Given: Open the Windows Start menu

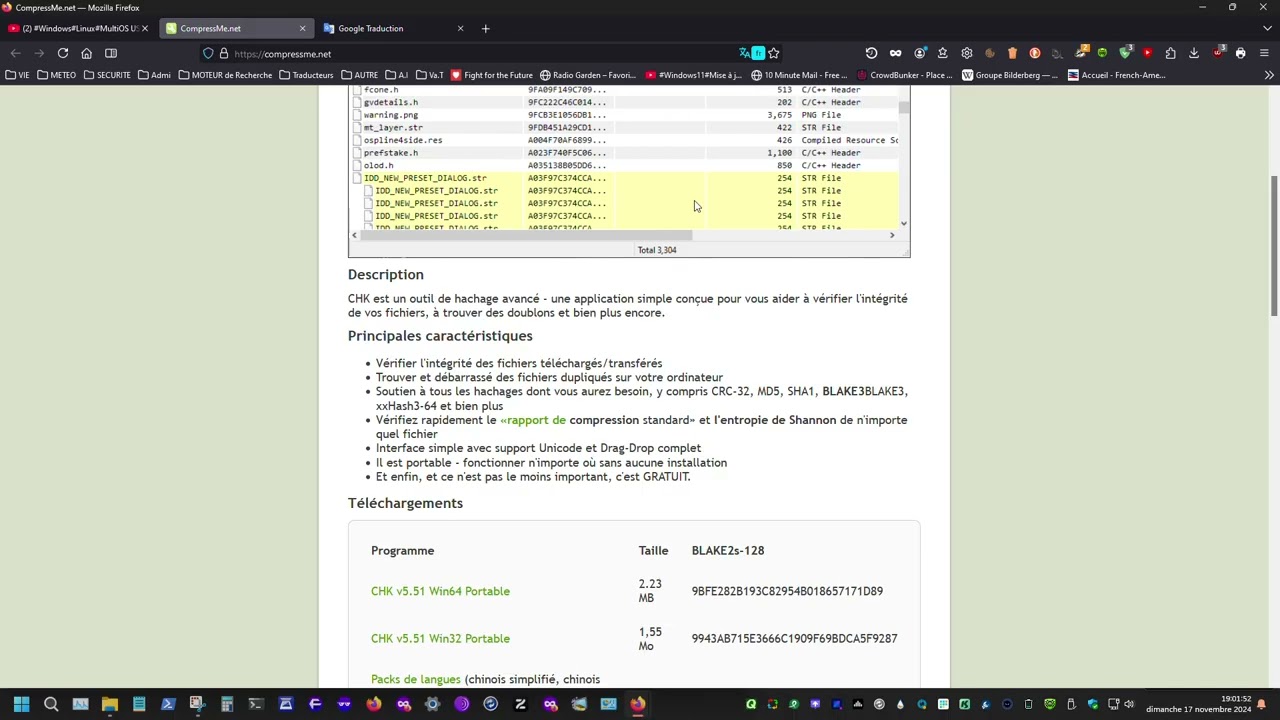Looking at the screenshot, I should 21,704.
